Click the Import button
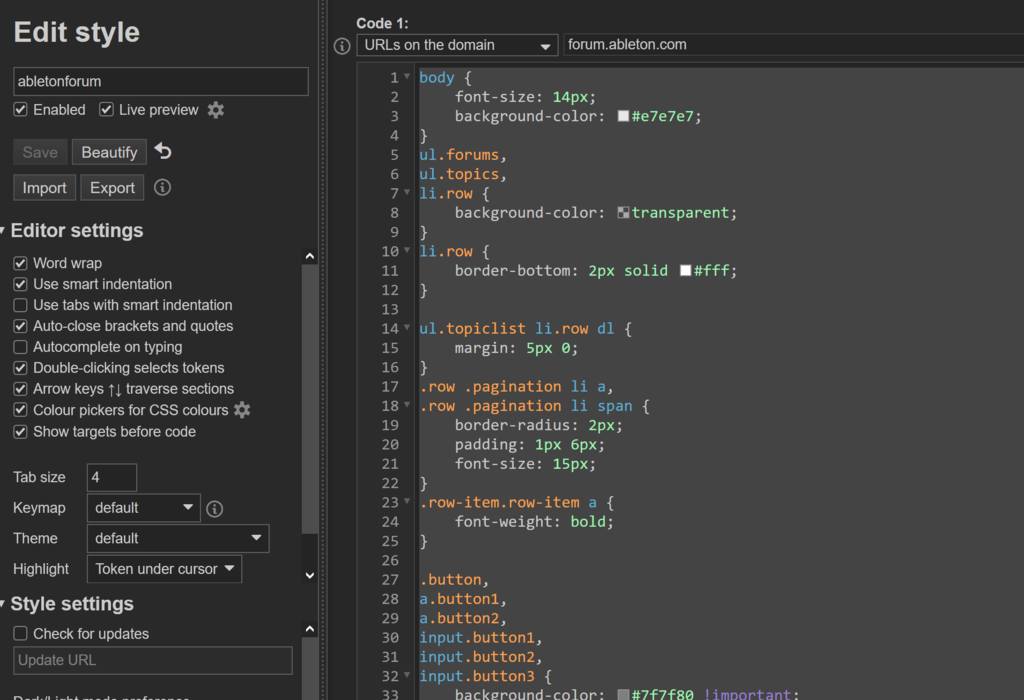 (44, 188)
